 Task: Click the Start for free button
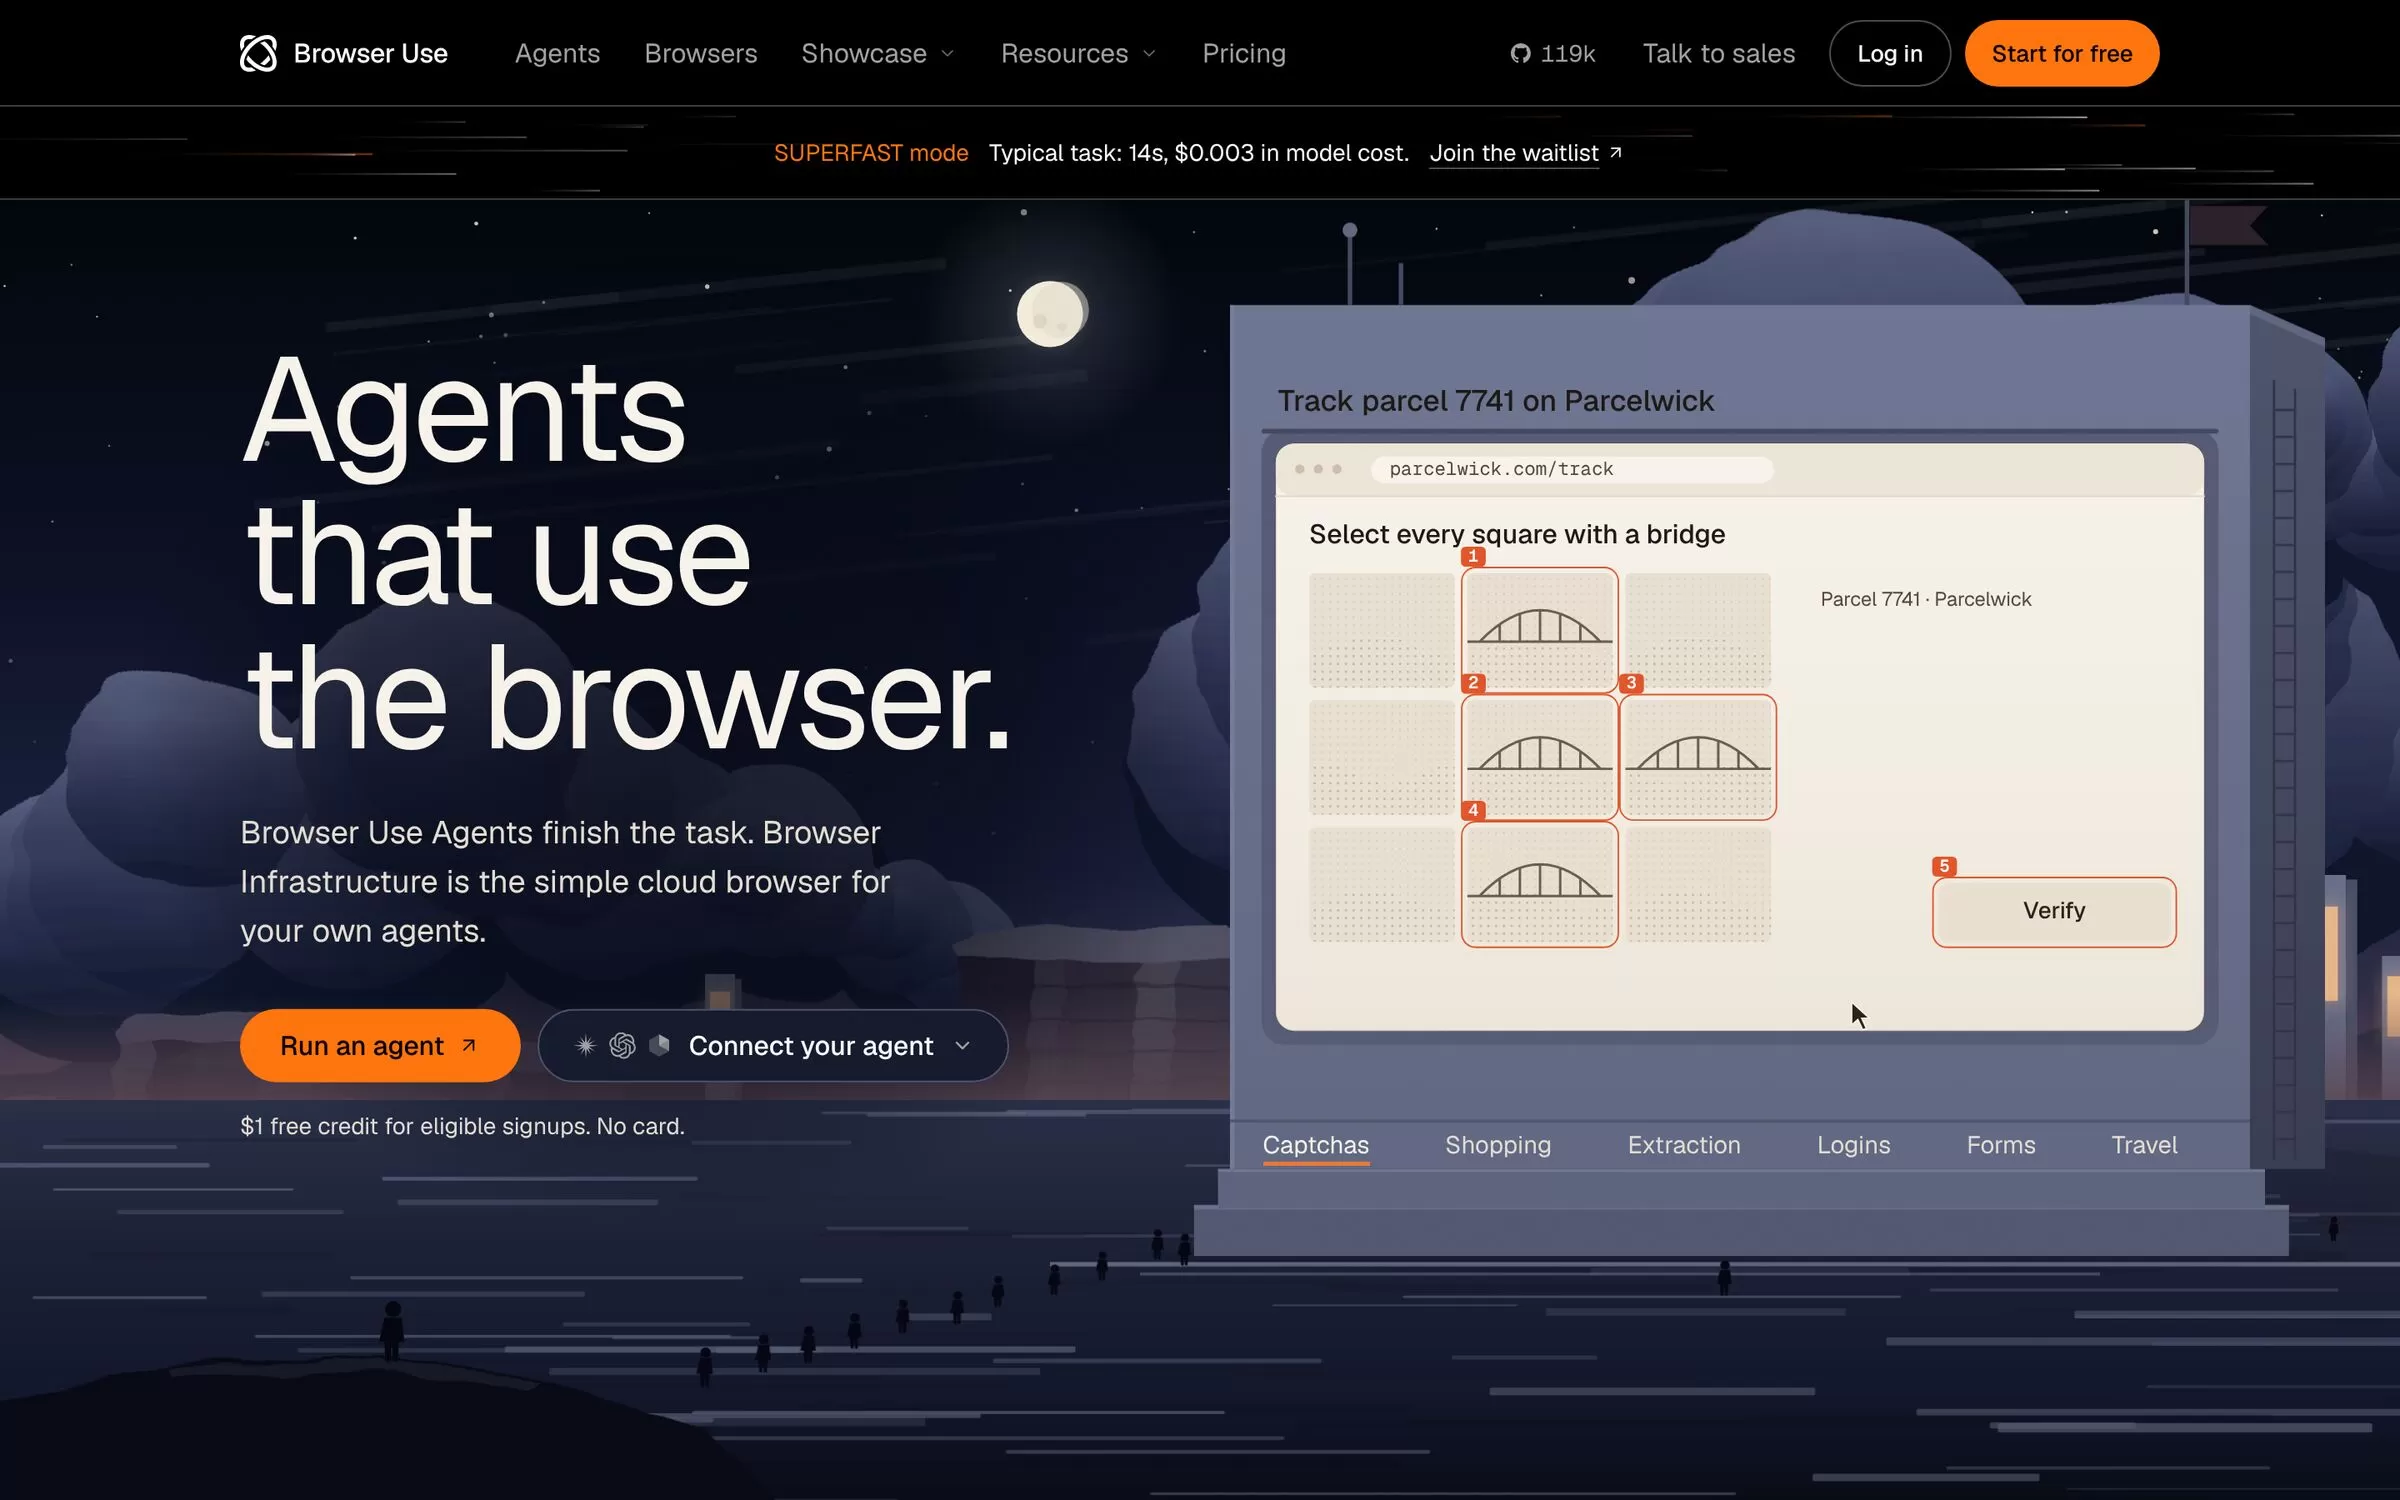pos(2061,54)
